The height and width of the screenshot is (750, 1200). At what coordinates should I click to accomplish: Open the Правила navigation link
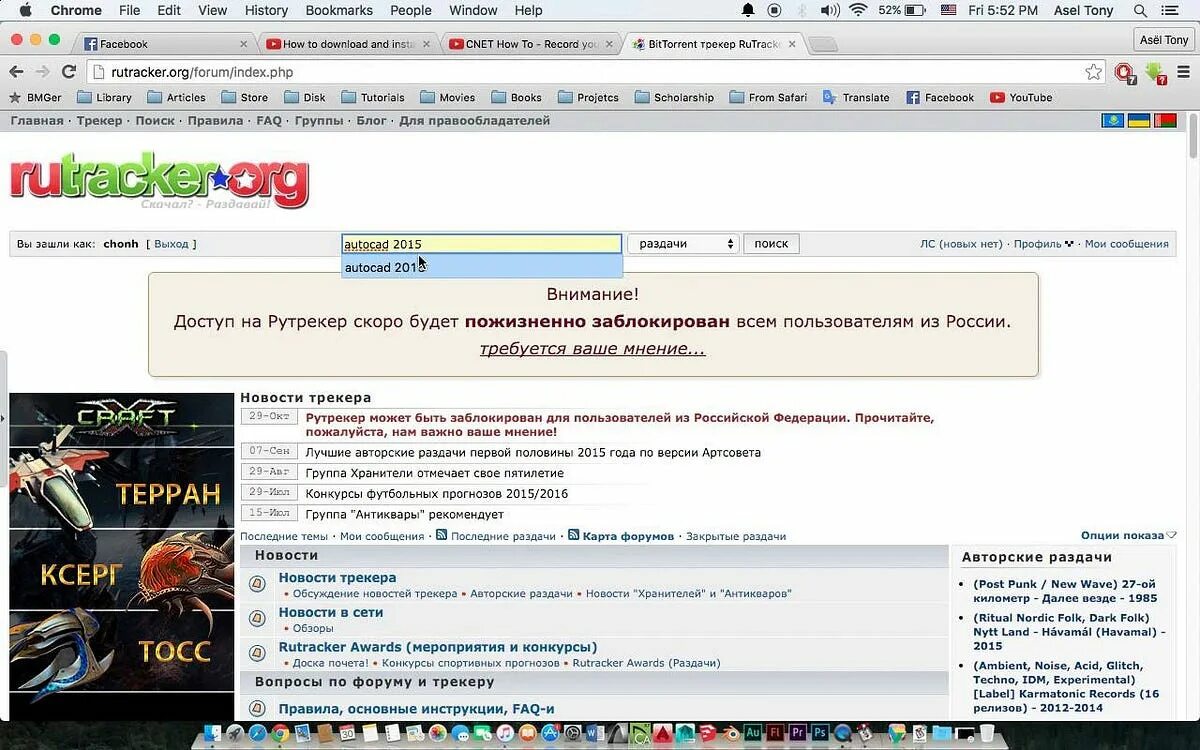215,121
